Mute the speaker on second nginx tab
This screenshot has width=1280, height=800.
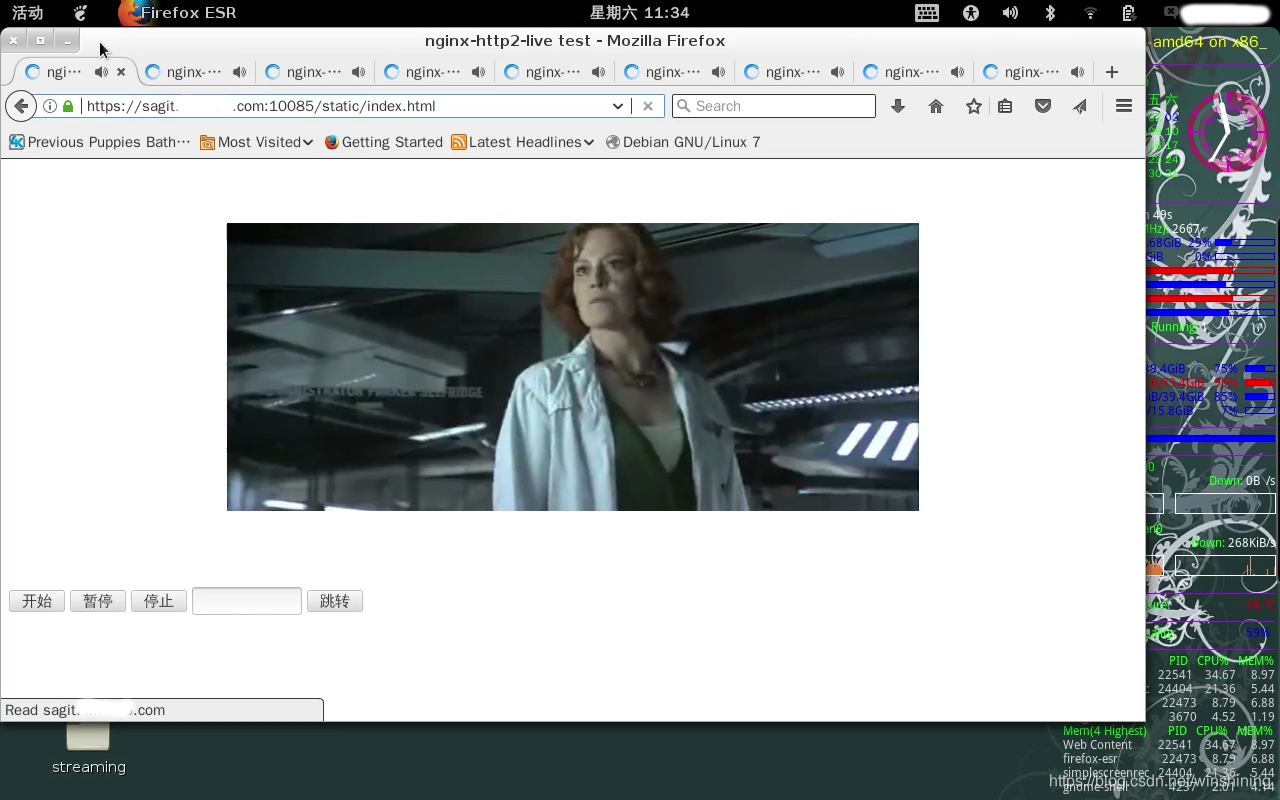click(x=239, y=72)
